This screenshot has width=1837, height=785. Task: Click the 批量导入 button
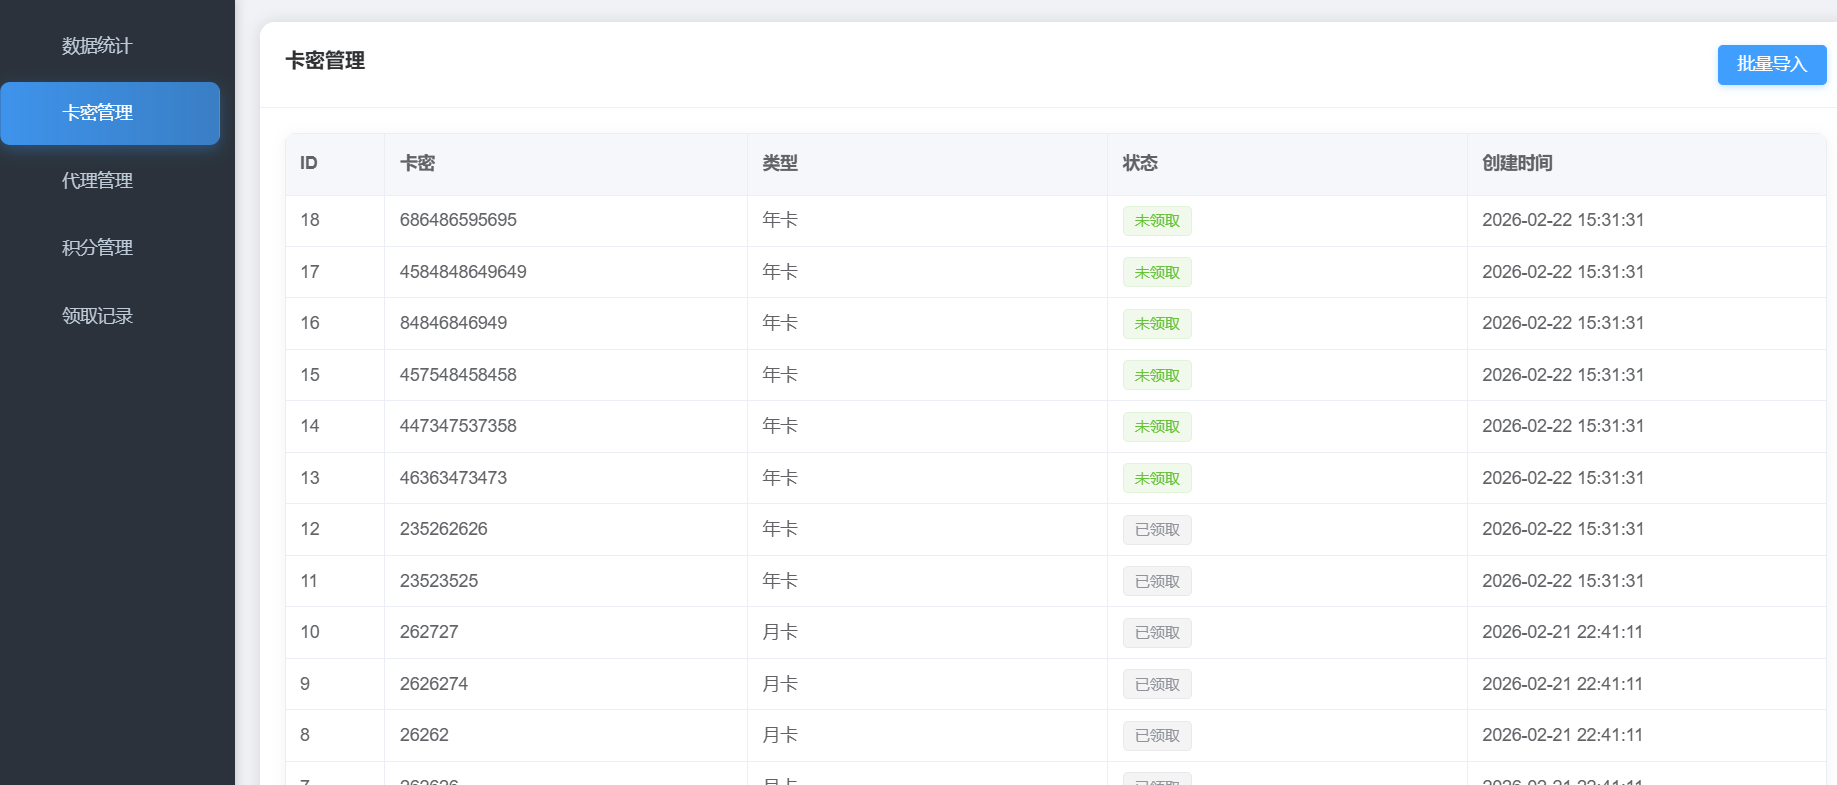1771,65
